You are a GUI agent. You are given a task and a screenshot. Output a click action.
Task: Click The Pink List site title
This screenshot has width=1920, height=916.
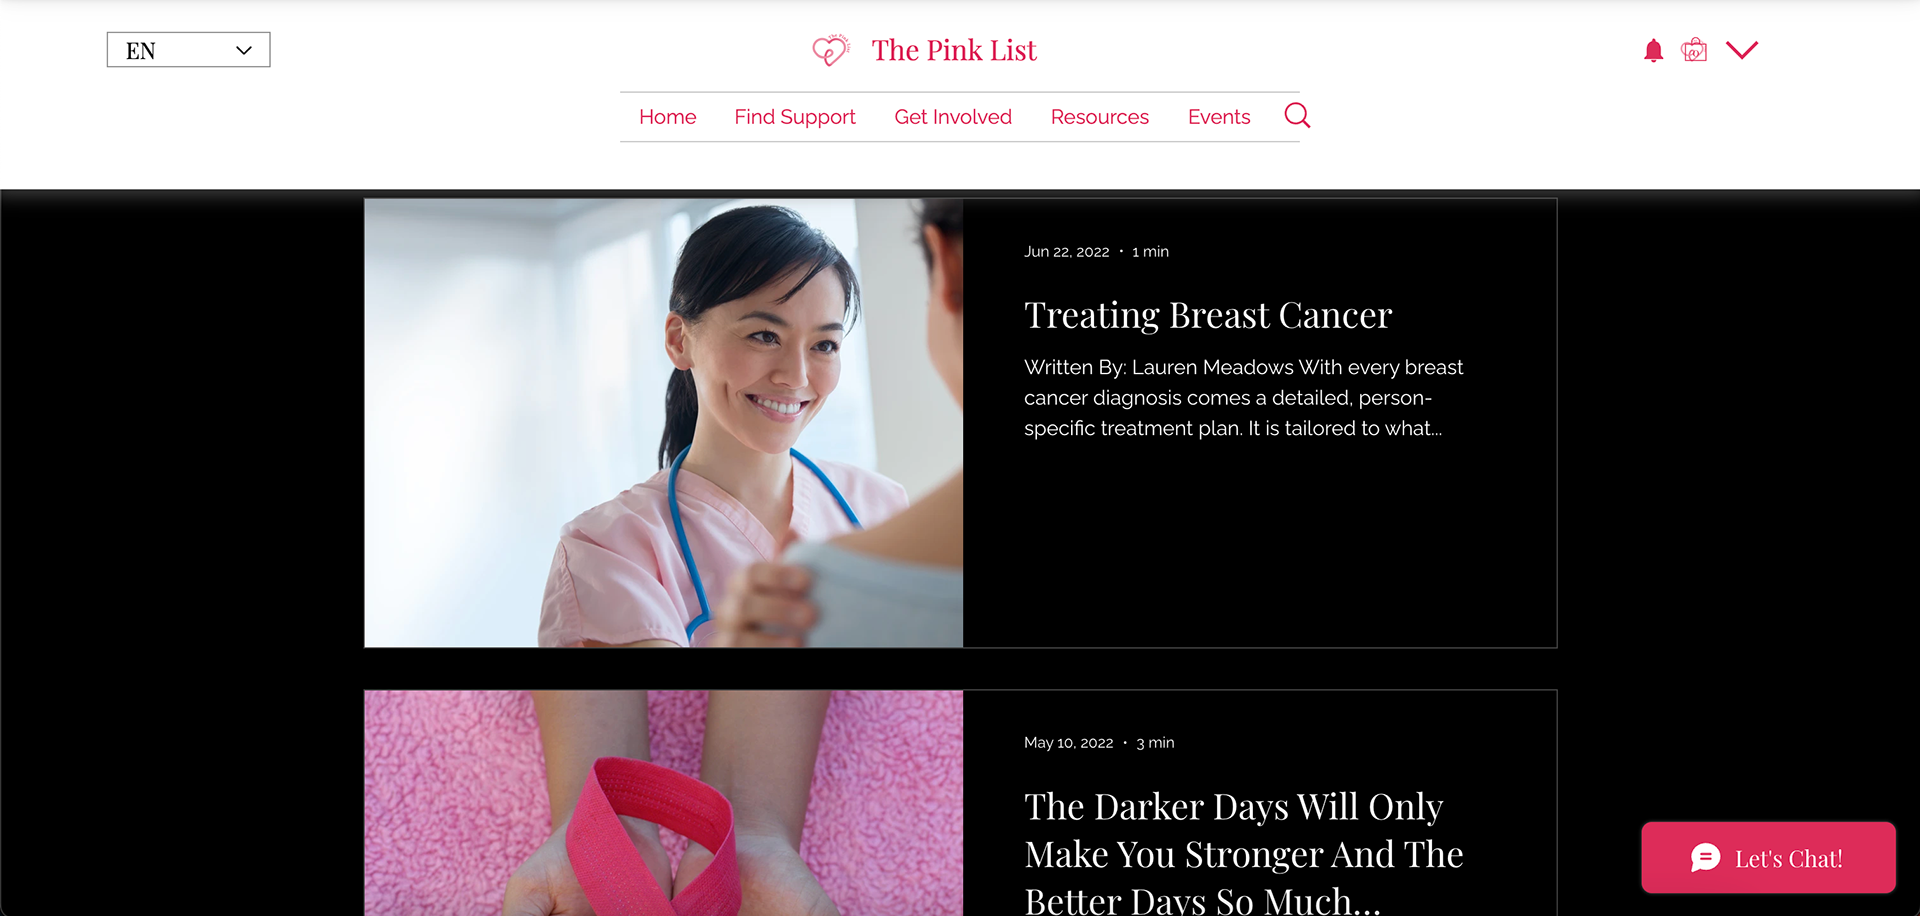[954, 50]
